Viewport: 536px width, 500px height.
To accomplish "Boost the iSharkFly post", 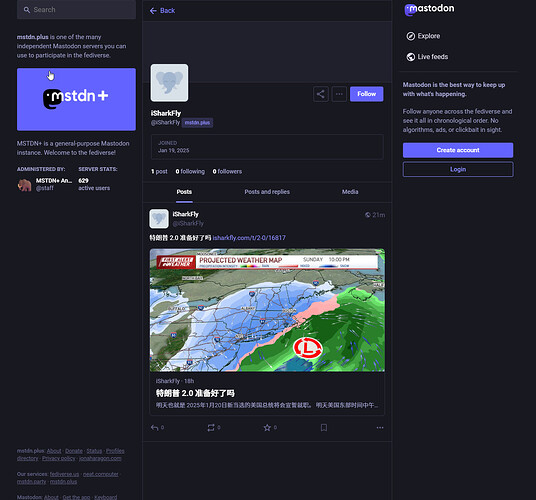I will pyautogui.click(x=211, y=428).
